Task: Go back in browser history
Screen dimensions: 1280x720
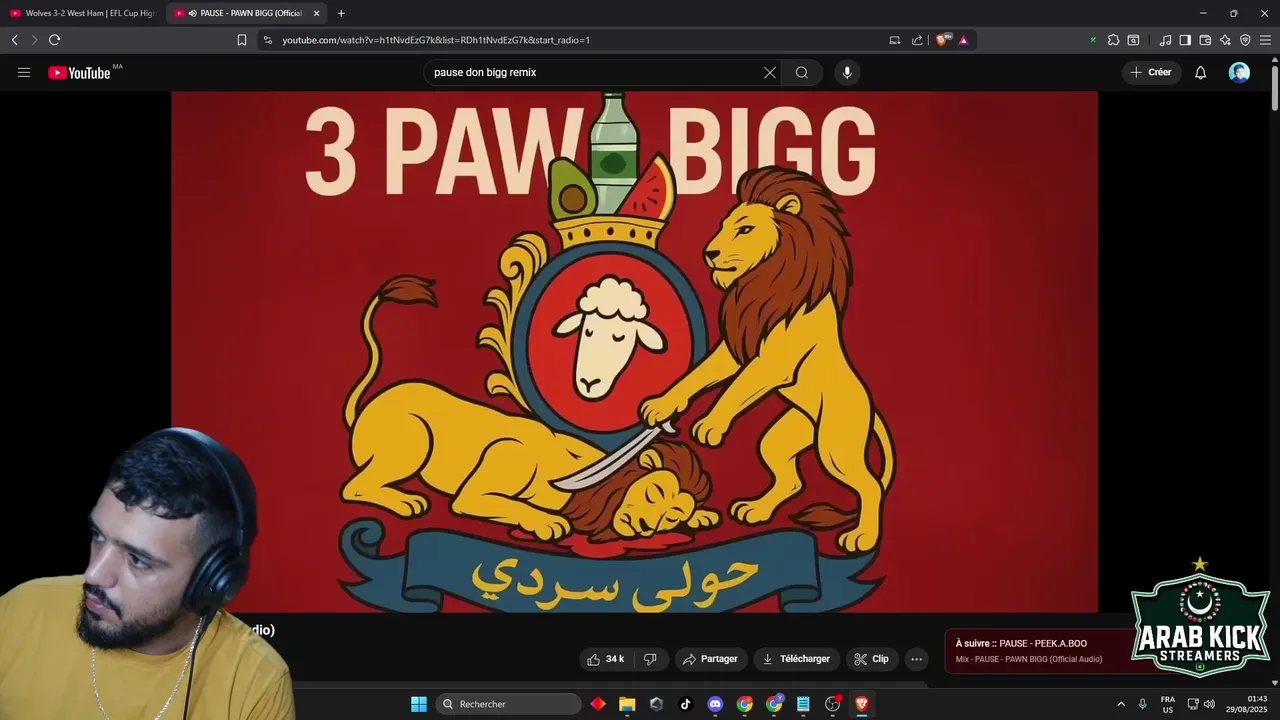Action: pos(15,40)
